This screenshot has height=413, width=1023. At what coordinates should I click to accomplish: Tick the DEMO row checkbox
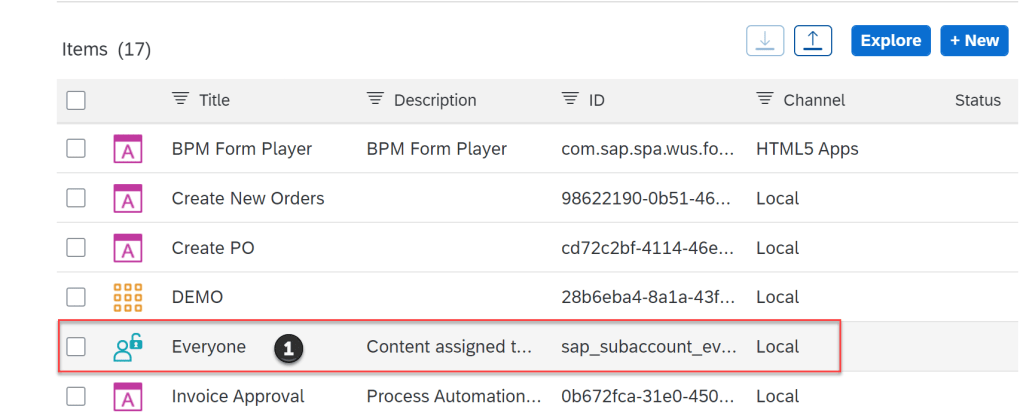click(76, 297)
